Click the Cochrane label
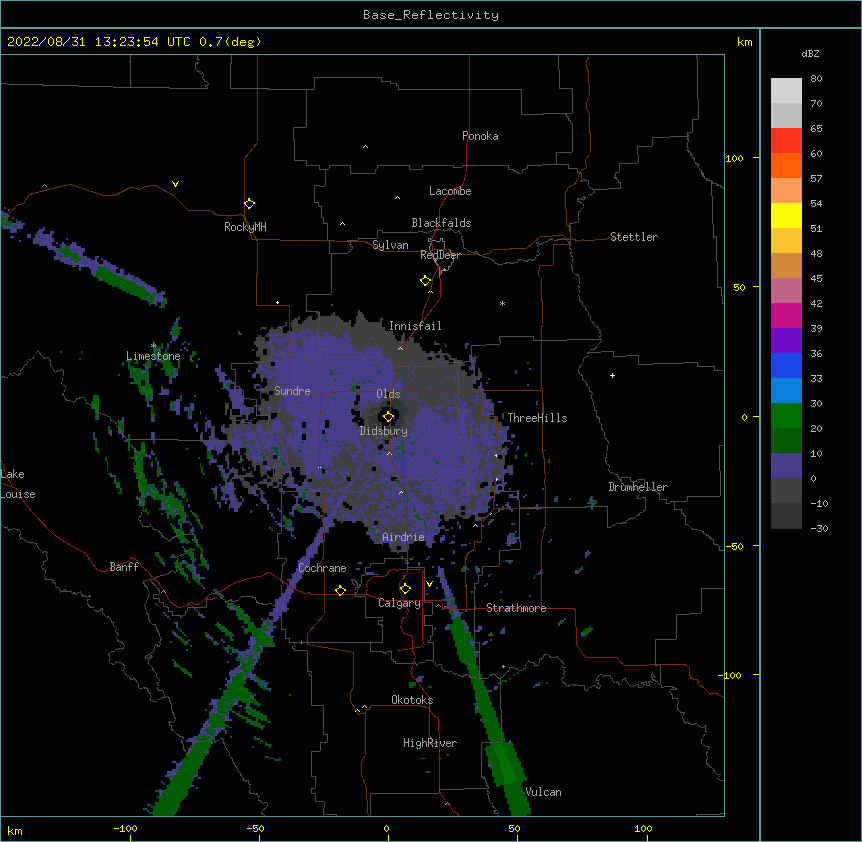Screen dimensions: 862x842 click(x=322, y=568)
